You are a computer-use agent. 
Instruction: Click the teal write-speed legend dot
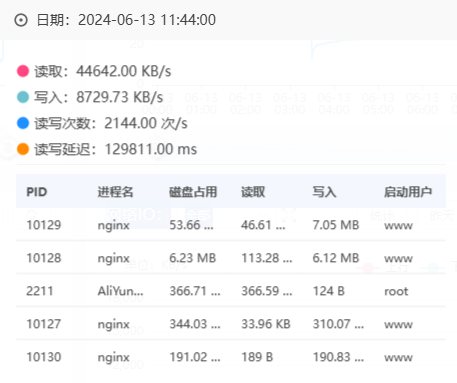[23, 97]
